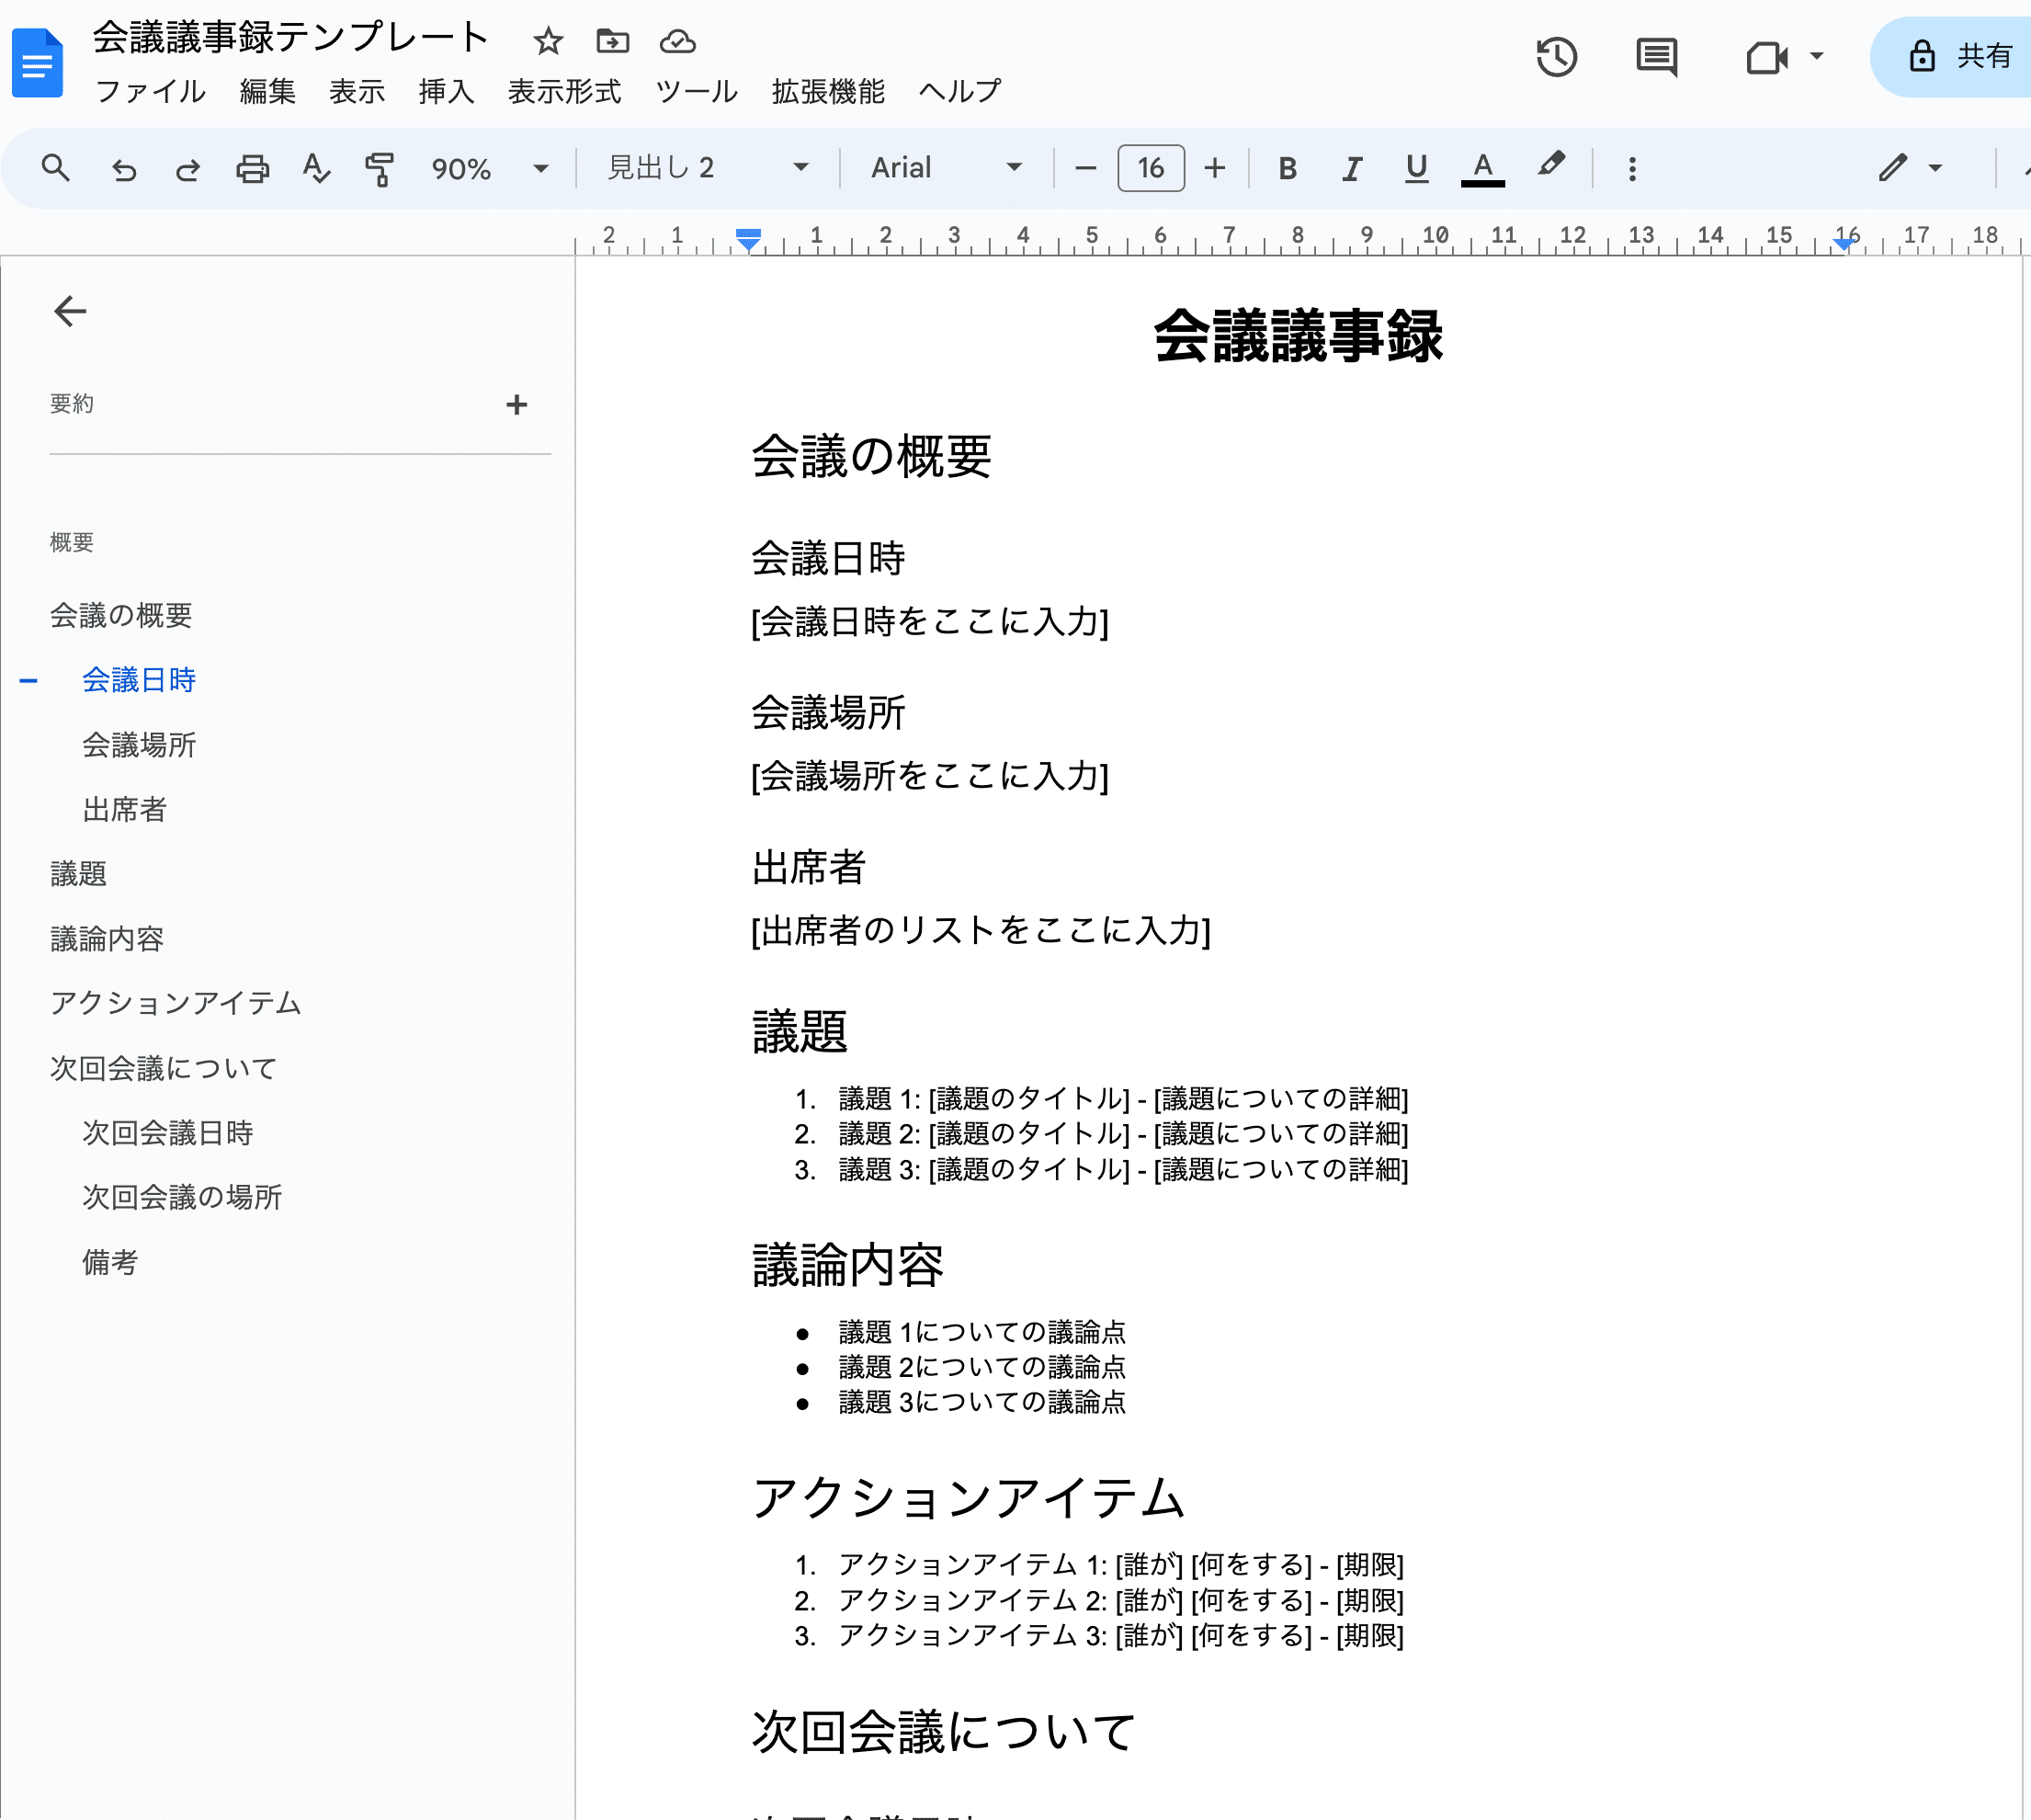Star this document
Screen dimensions: 2031x1820
548,41
